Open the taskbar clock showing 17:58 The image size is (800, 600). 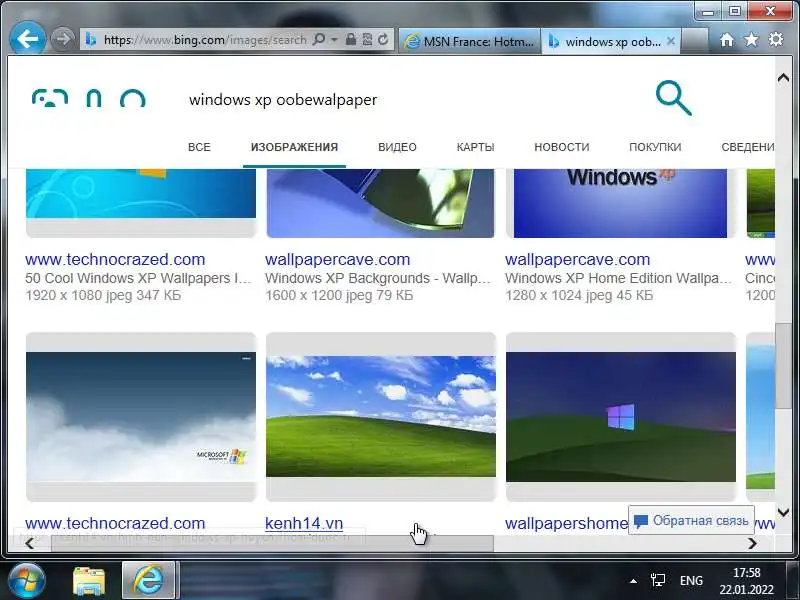tap(746, 581)
